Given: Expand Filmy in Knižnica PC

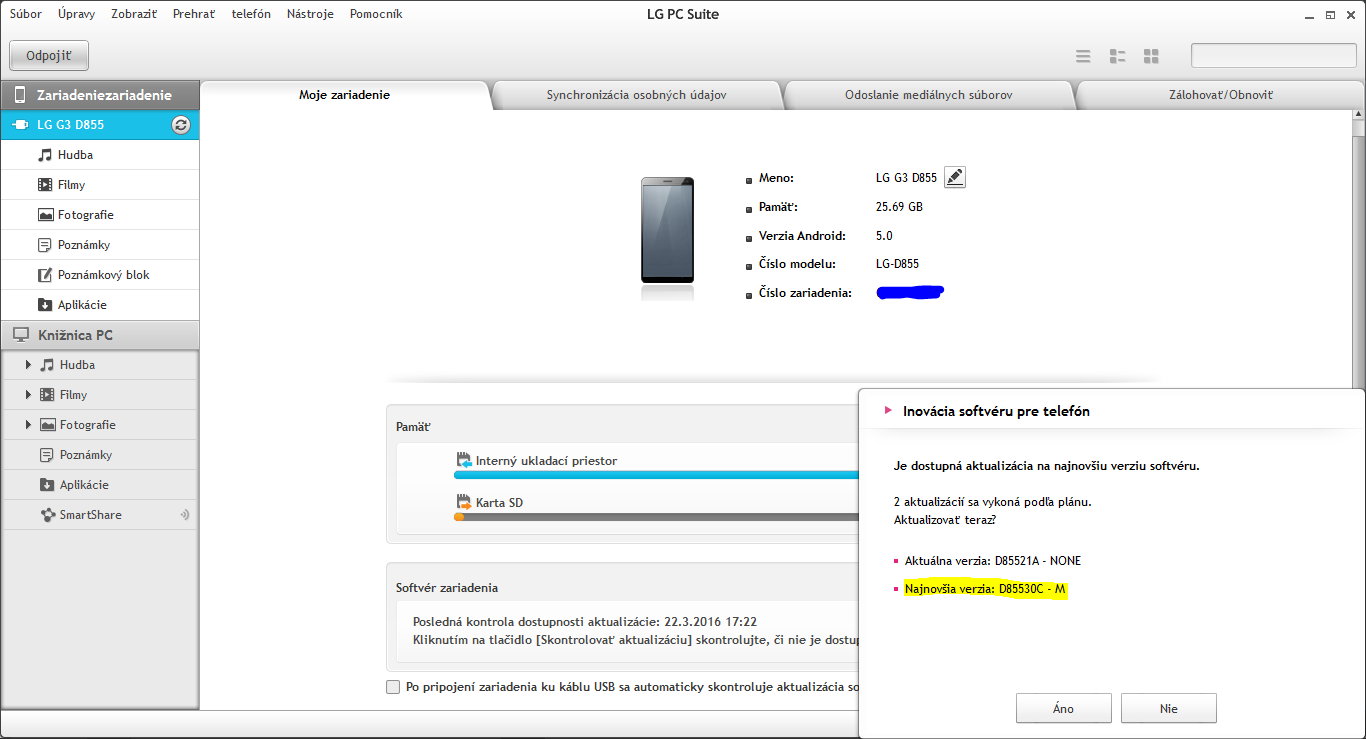Looking at the screenshot, I should pos(28,395).
